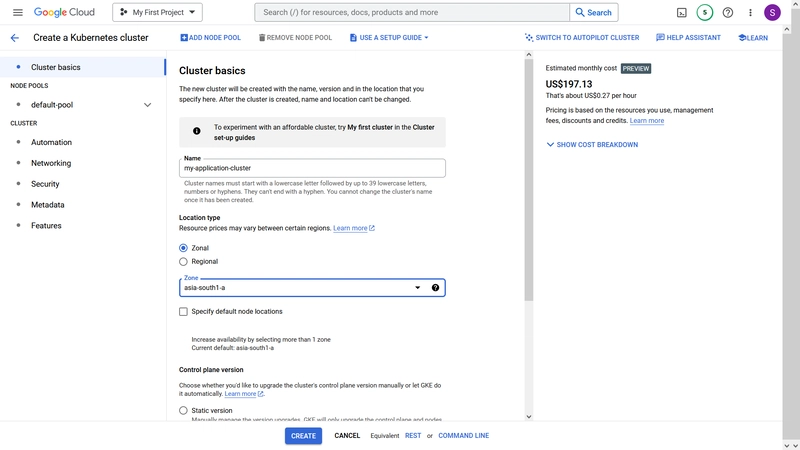Click the Search button
Image resolution: width=800 pixels, height=450 pixels.
594,12
